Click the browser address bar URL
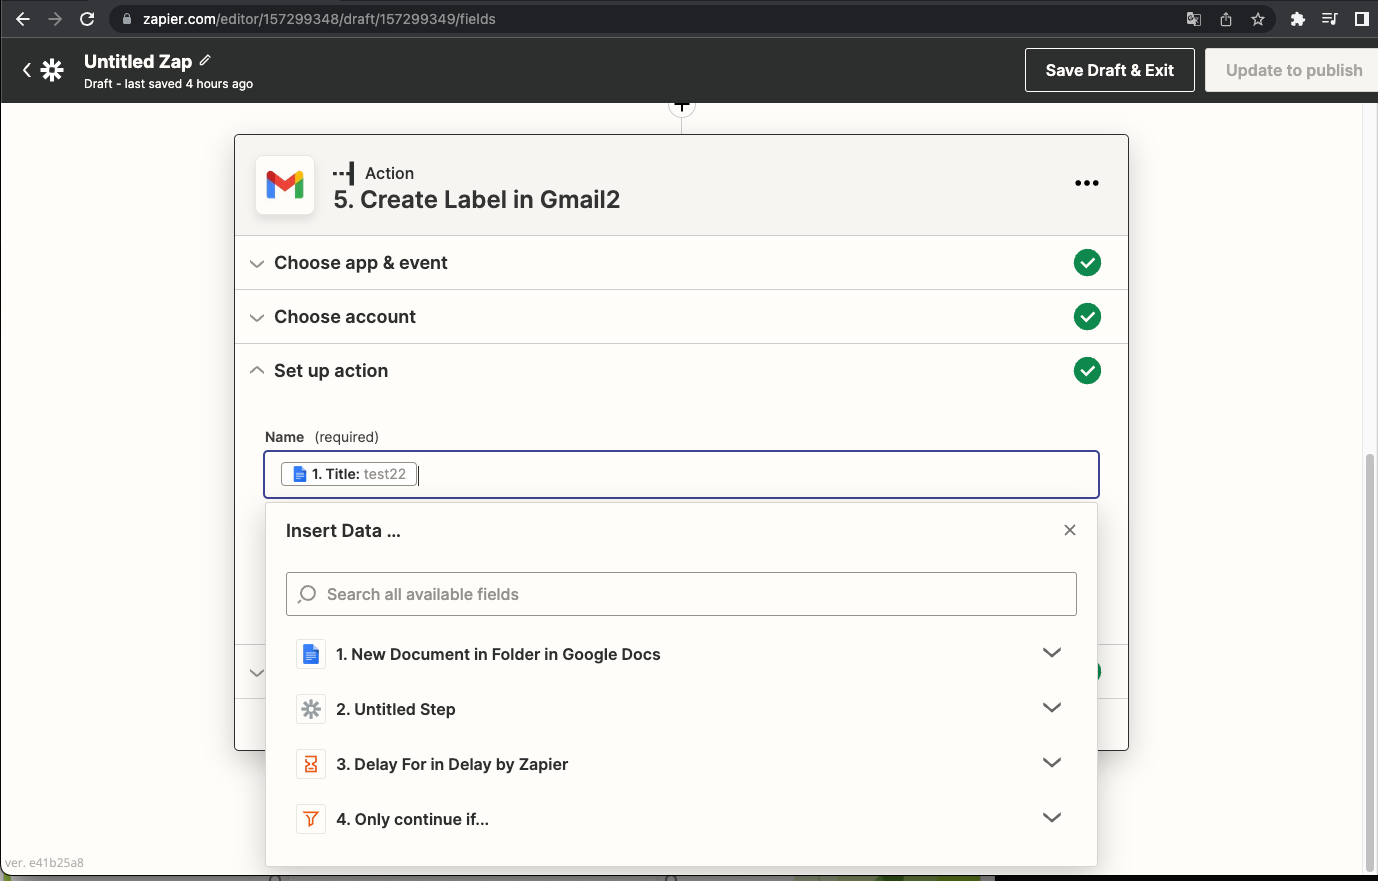The image size is (1378, 881). [319, 19]
